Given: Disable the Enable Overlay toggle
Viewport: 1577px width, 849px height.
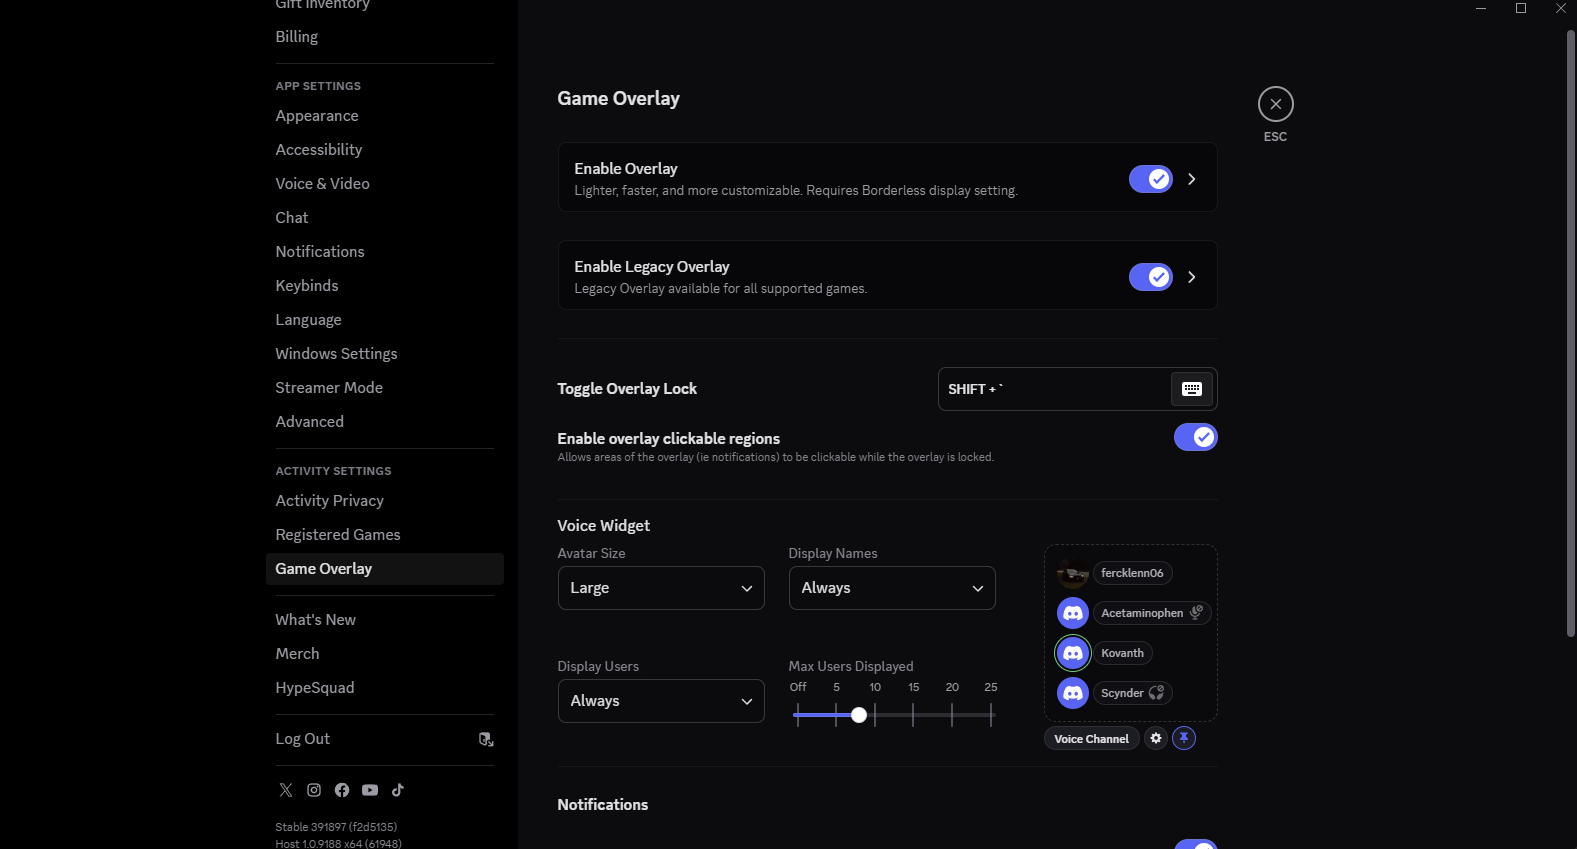Looking at the screenshot, I should point(1151,179).
